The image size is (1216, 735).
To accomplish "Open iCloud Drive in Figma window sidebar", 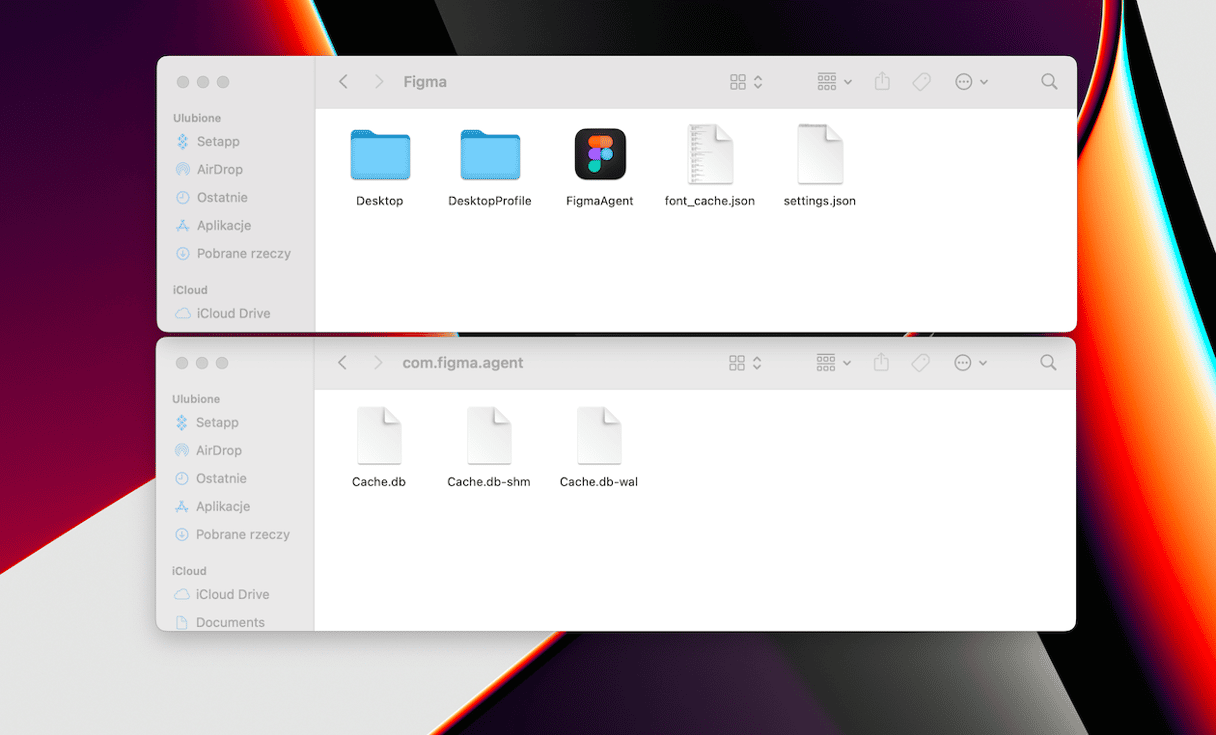I will (x=233, y=314).
